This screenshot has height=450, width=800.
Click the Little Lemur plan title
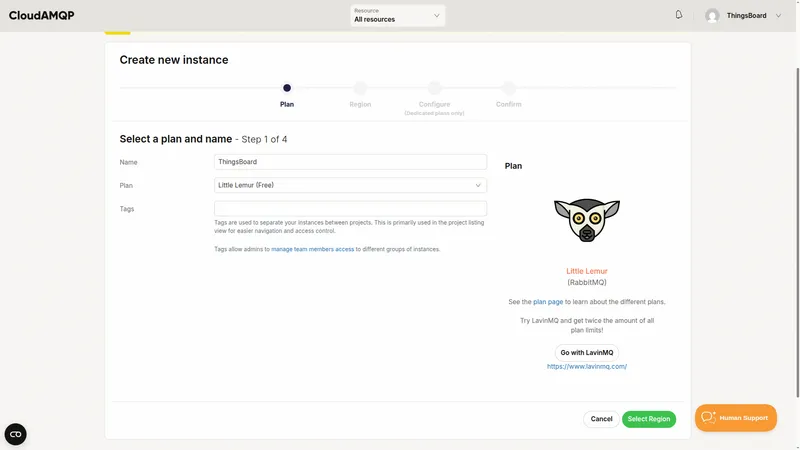[587, 271]
